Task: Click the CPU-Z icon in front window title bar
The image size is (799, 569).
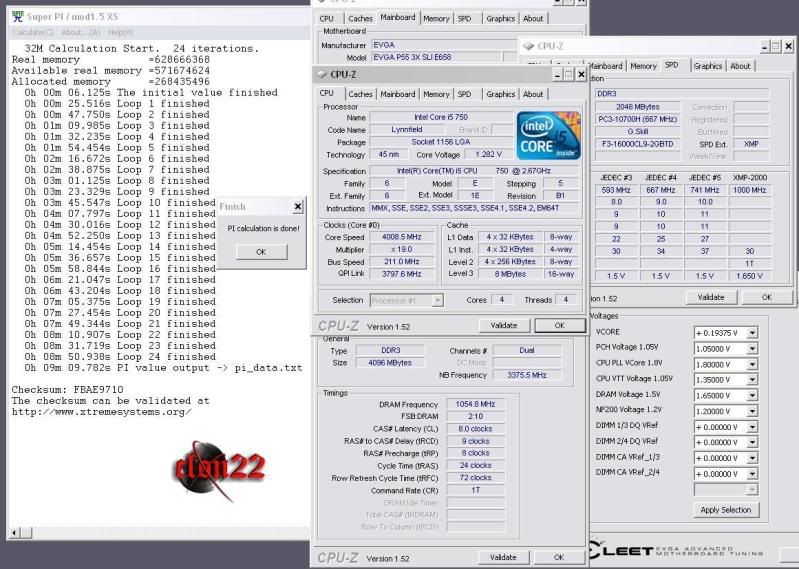Action: point(322,74)
